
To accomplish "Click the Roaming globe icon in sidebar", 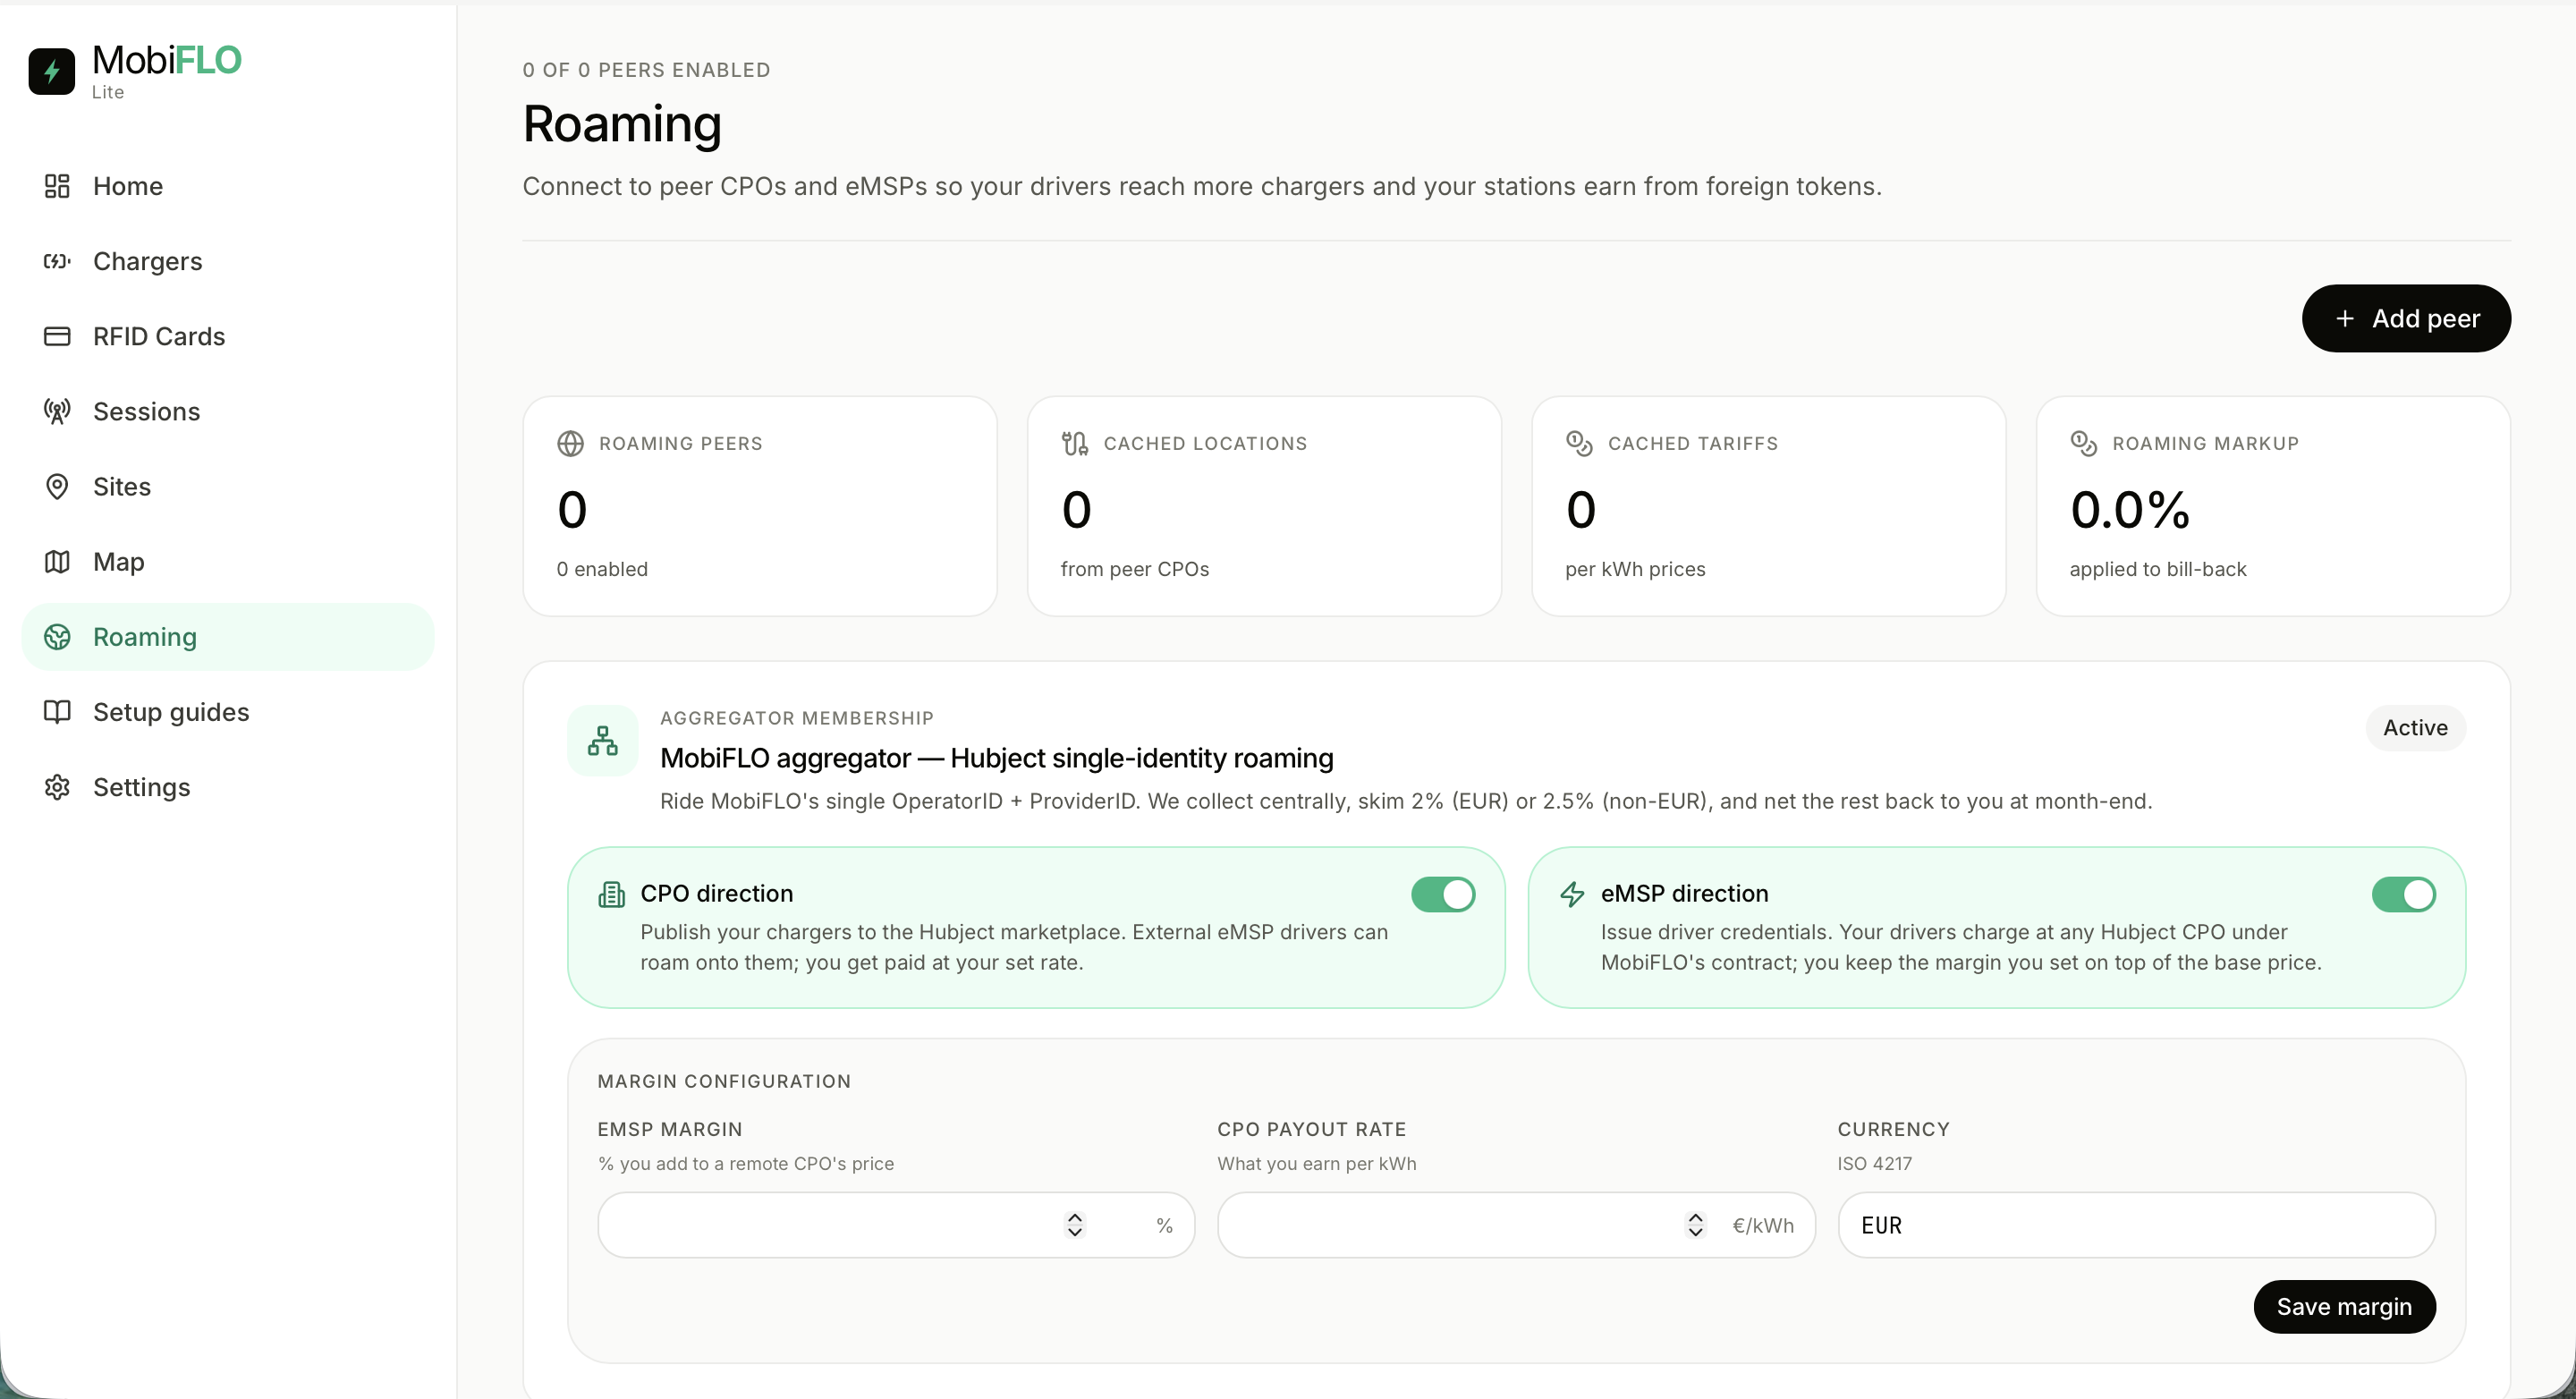I will (57, 636).
